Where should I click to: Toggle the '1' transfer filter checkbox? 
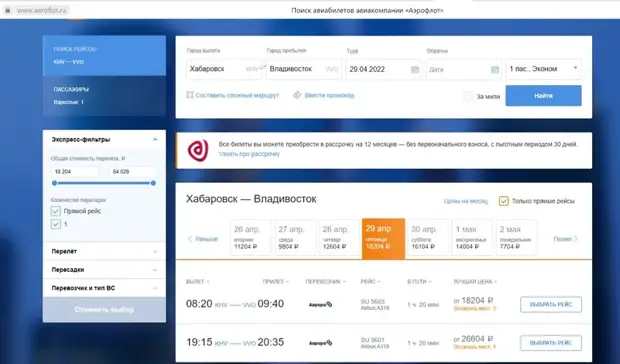[x=56, y=224]
